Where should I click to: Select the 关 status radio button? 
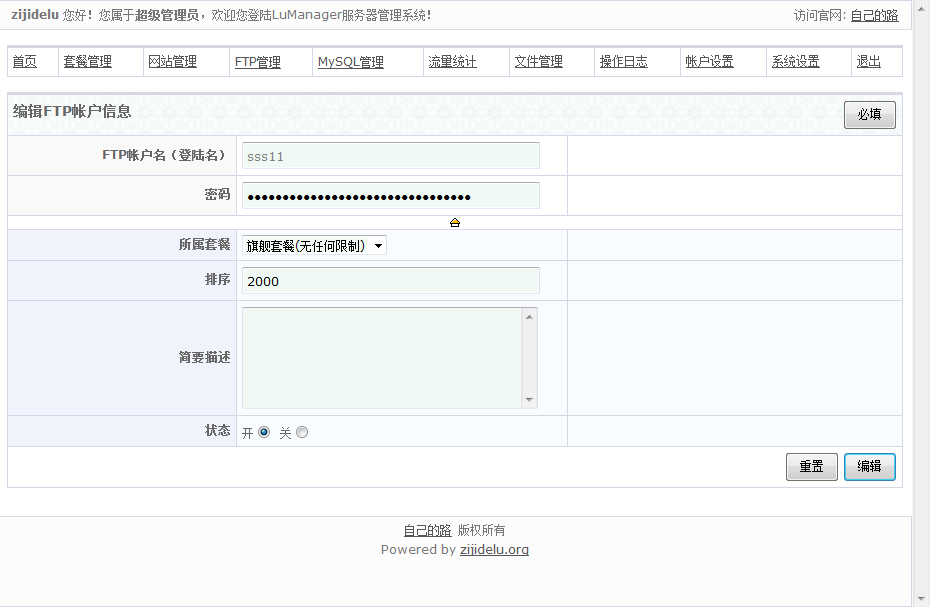coord(302,432)
